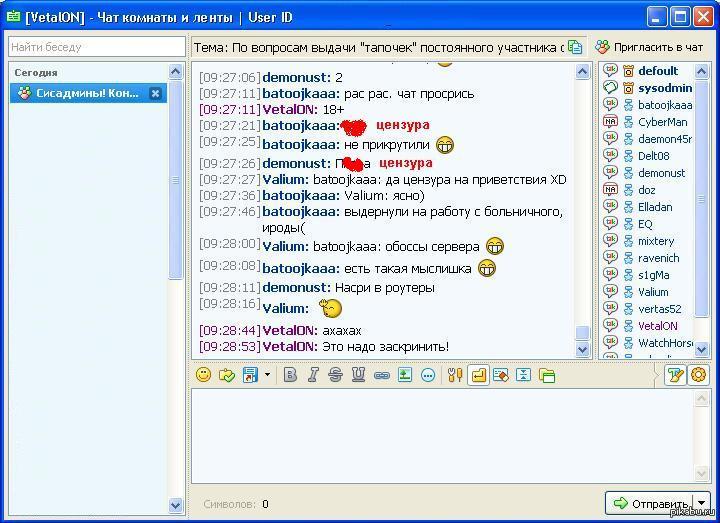Select the Сисадмины conversation tab
The width and height of the screenshot is (720, 523).
tap(80, 93)
